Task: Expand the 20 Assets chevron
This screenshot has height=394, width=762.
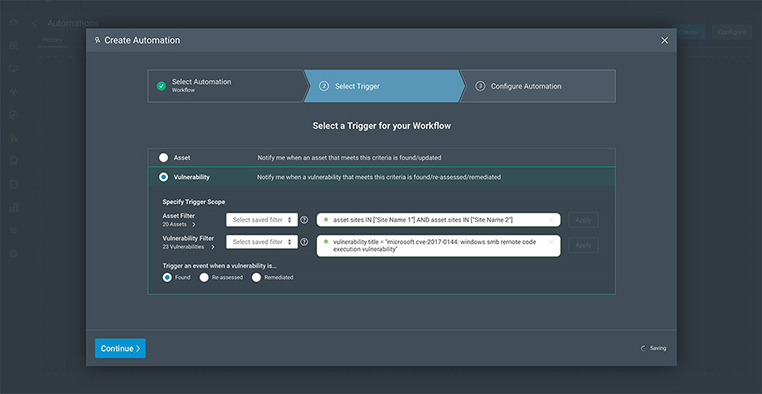Action: point(194,225)
